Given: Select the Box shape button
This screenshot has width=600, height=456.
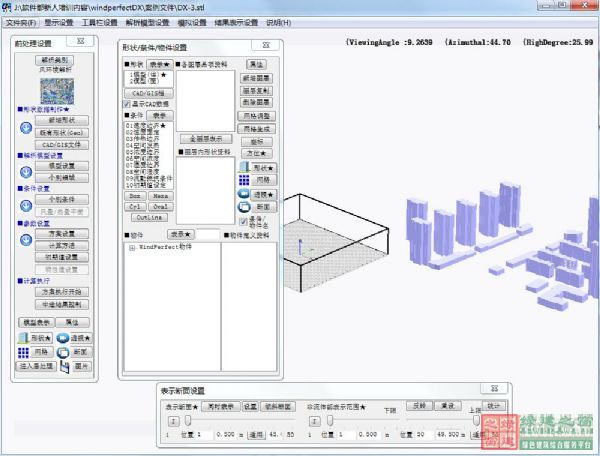Looking at the screenshot, I should (x=134, y=196).
